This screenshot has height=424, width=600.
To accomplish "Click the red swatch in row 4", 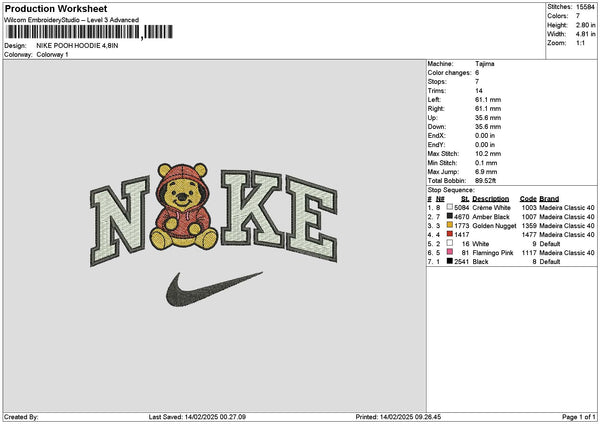I will tap(450, 234).
